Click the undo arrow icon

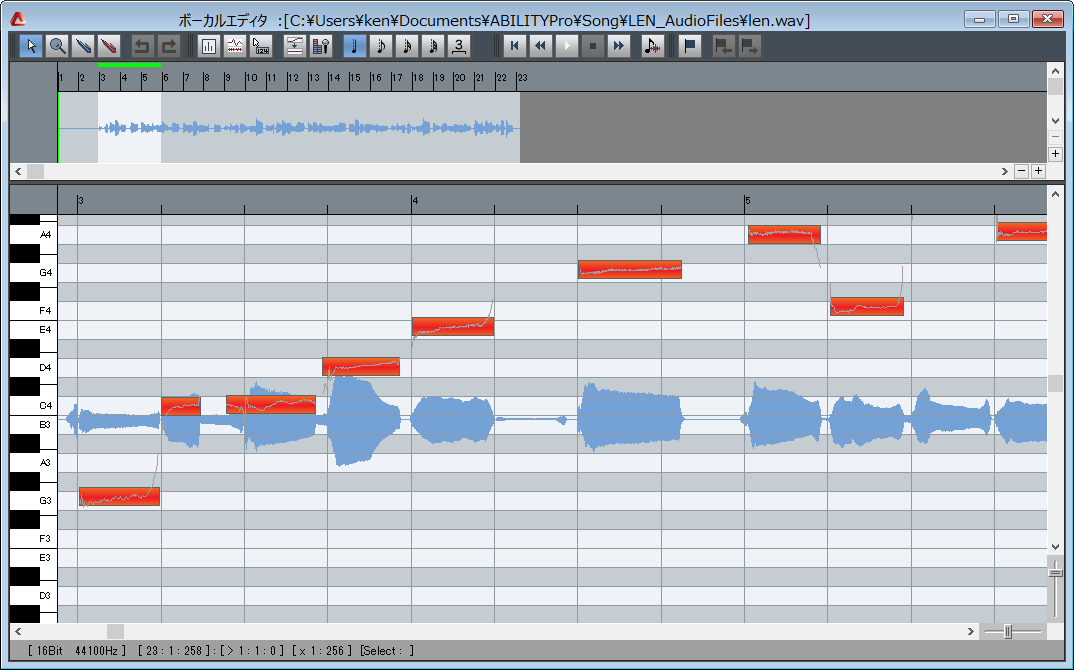143,46
